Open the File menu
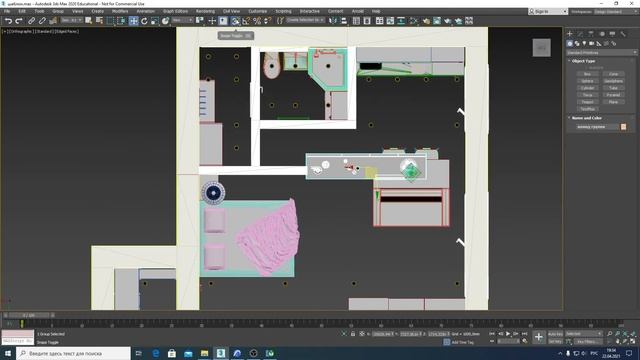The width and height of the screenshot is (640, 360). (x=7, y=11)
